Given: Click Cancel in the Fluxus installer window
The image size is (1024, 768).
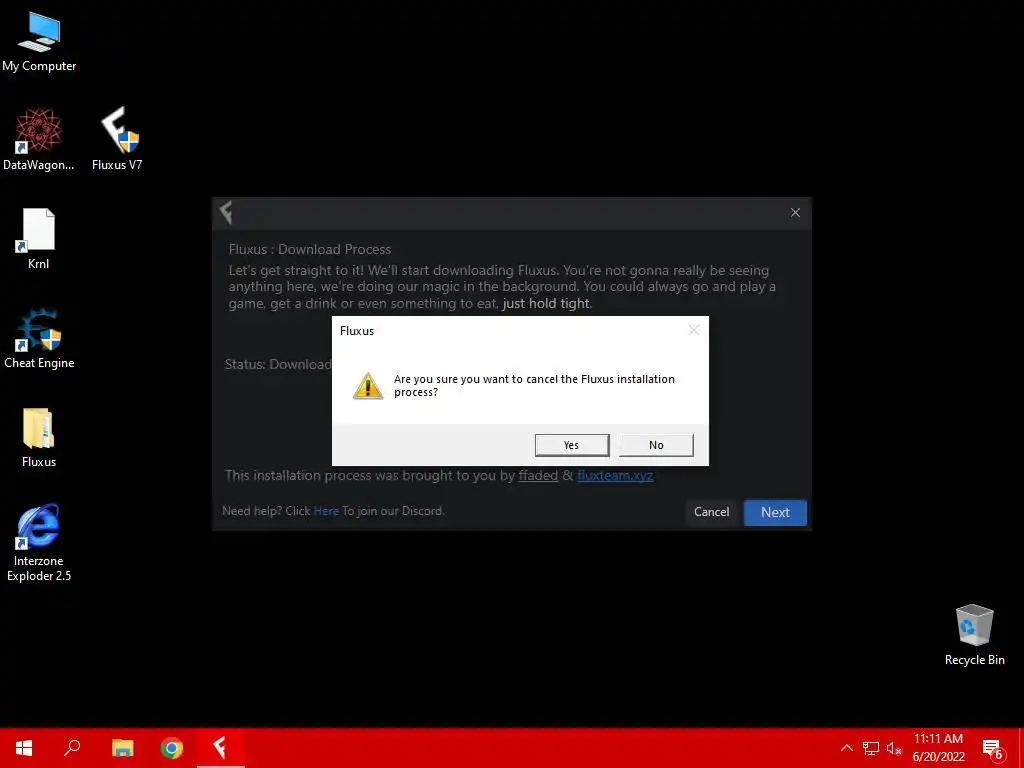Looking at the screenshot, I should pyautogui.click(x=711, y=512).
